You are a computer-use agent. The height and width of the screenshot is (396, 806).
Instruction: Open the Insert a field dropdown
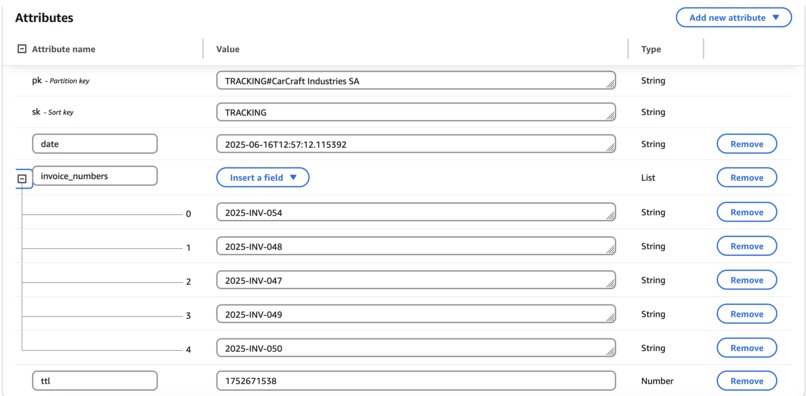pyautogui.click(x=263, y=177)
